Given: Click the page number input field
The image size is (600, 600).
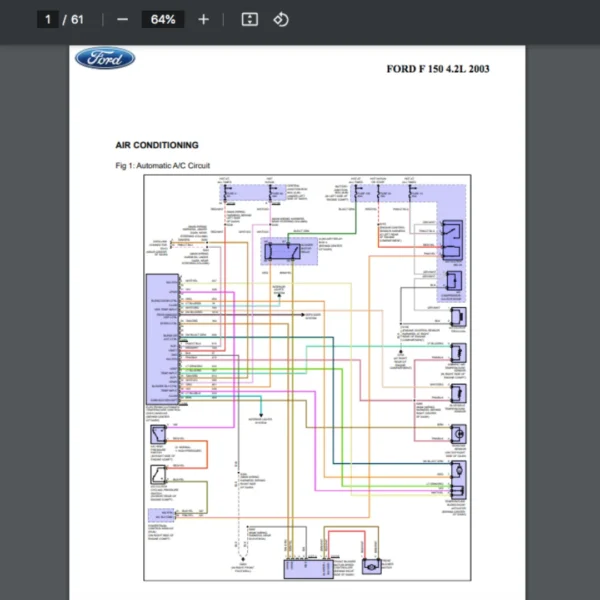Looking at the screenshot, I should pyautogui.click(x=47, y=19).
